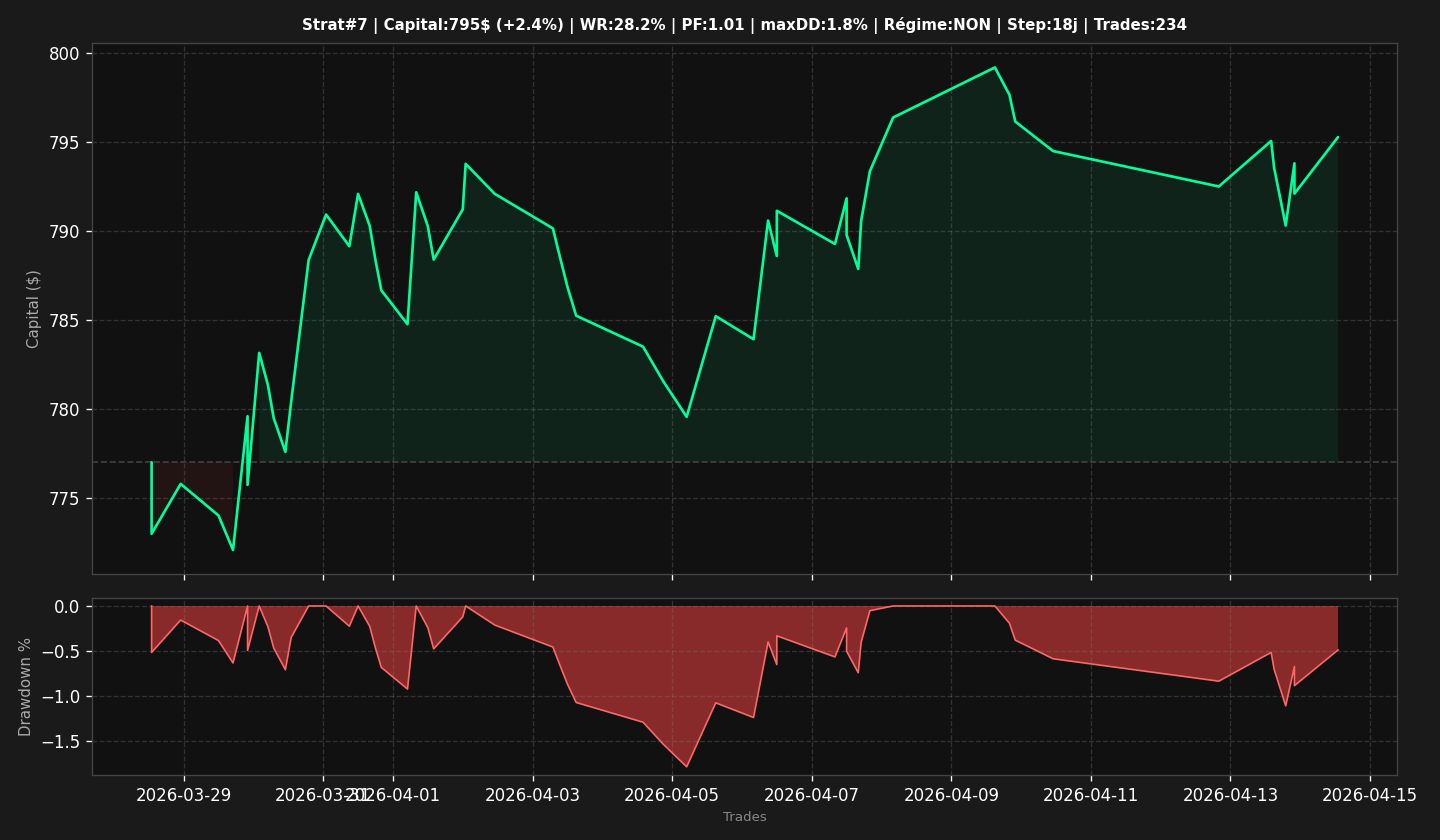The height and width of the screenshot is (840, 1440).
Task: Click the 775 capital axis tick
Action: click(63, 499)
